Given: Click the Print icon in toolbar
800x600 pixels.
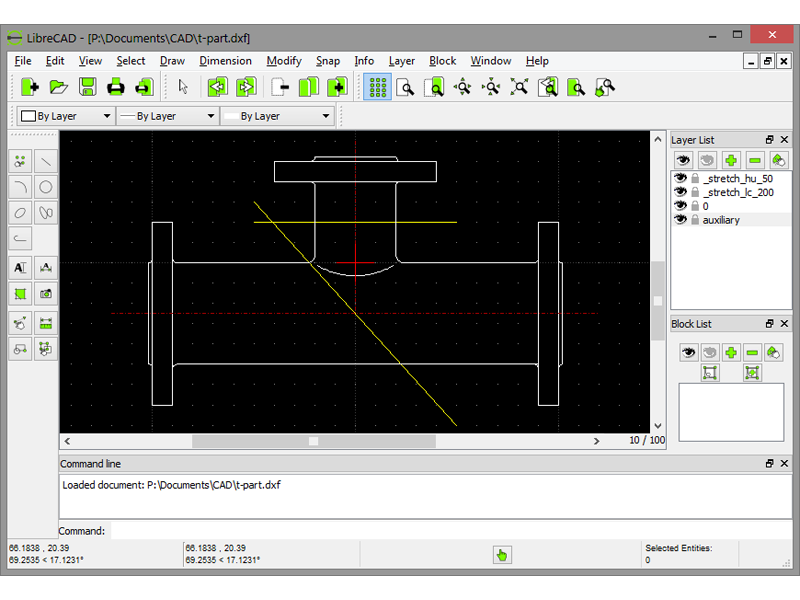Looking at the screenshot, I should (116, 87).
